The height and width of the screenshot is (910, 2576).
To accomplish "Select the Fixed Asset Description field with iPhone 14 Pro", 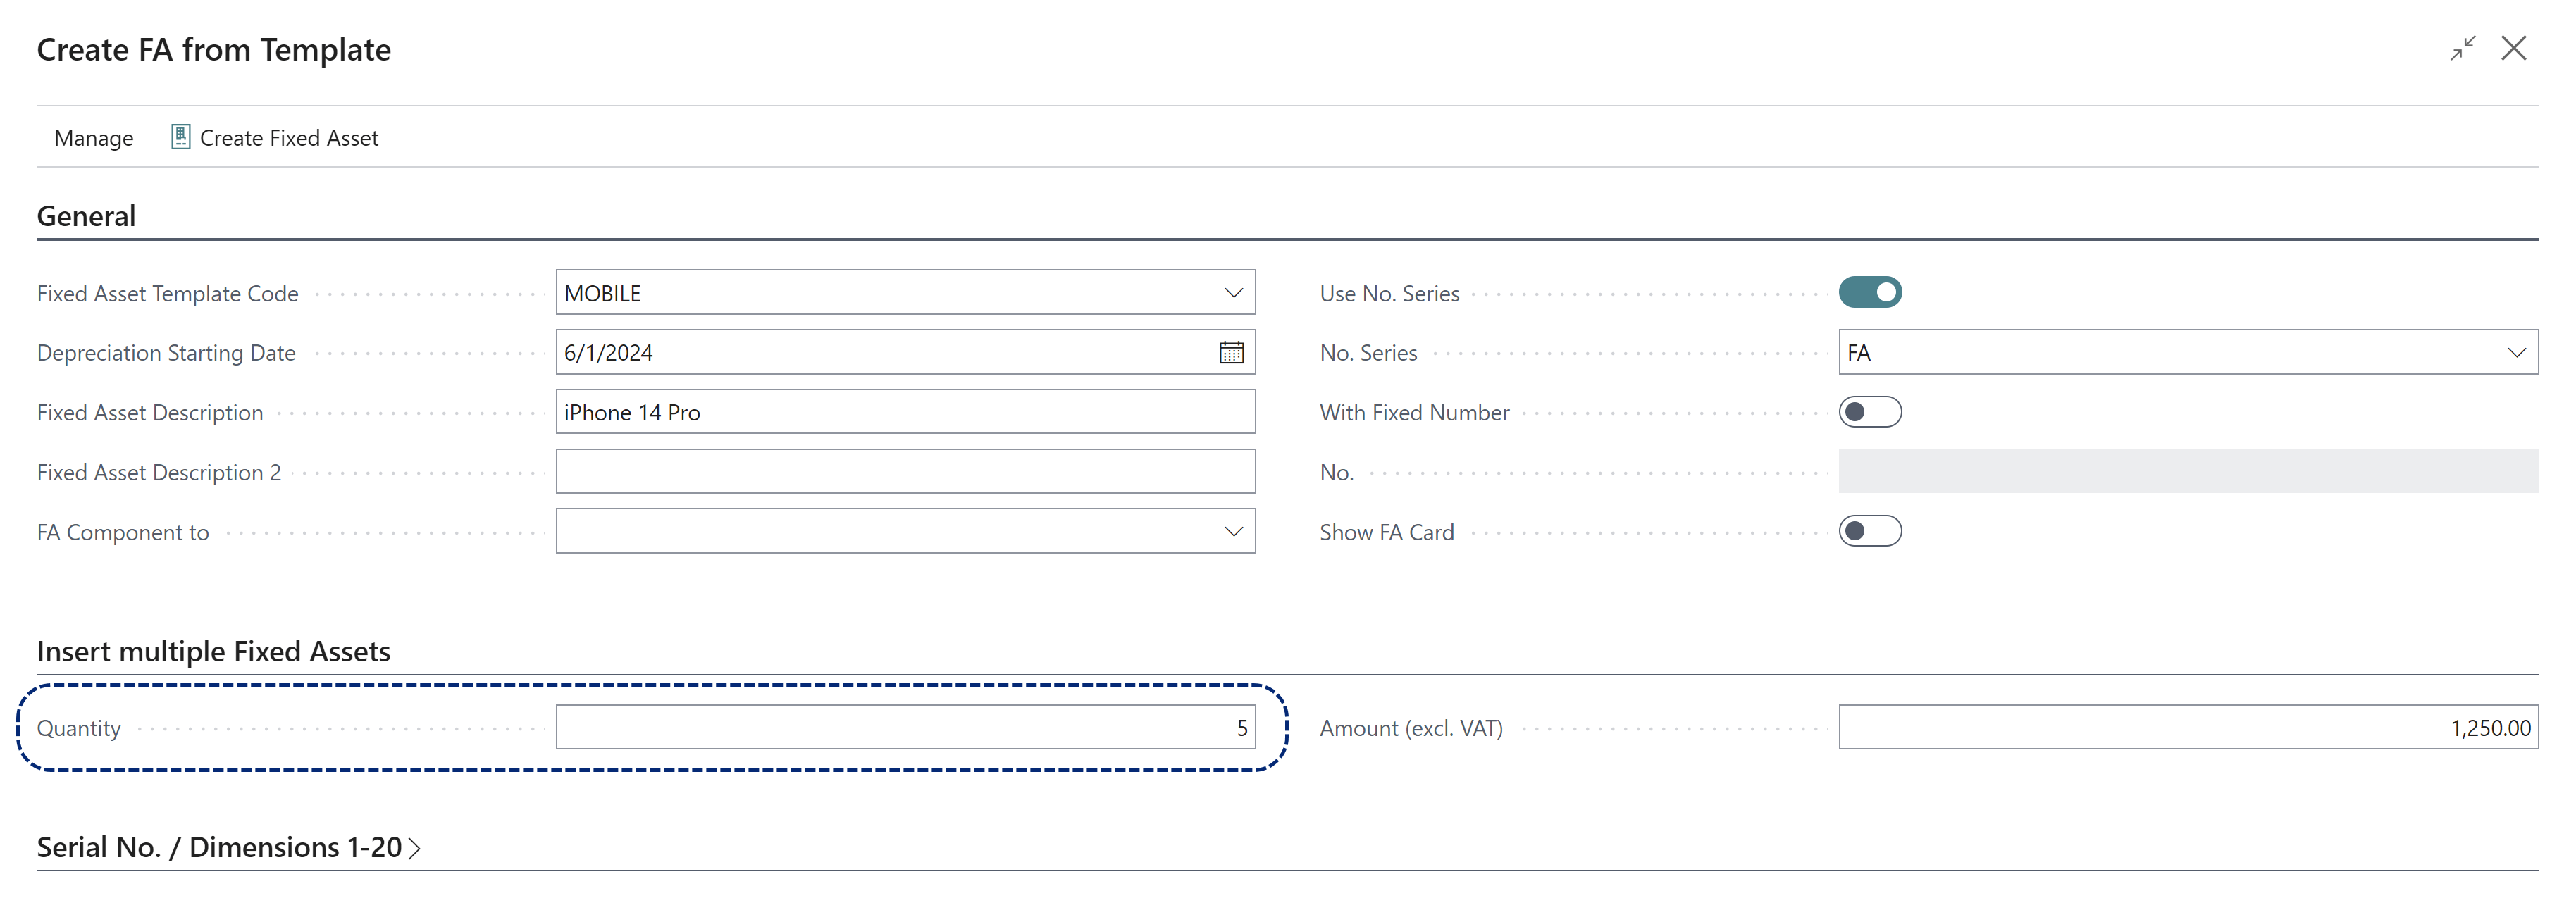I will [x=900, y=411].
